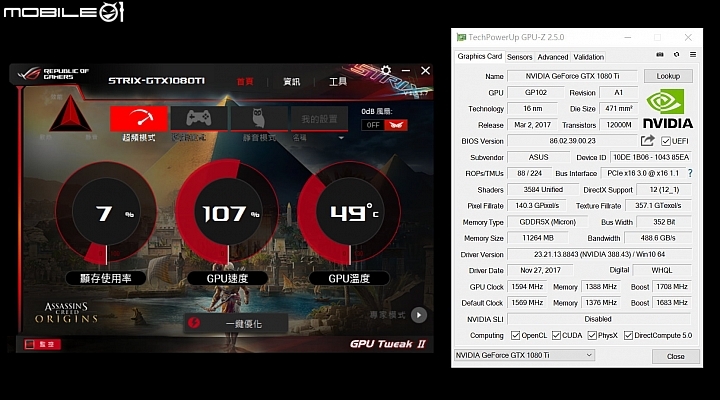Open GPU Tweak settings gear icon
Viewport: 720px width, 400px height.
click(x=386, y=70)
